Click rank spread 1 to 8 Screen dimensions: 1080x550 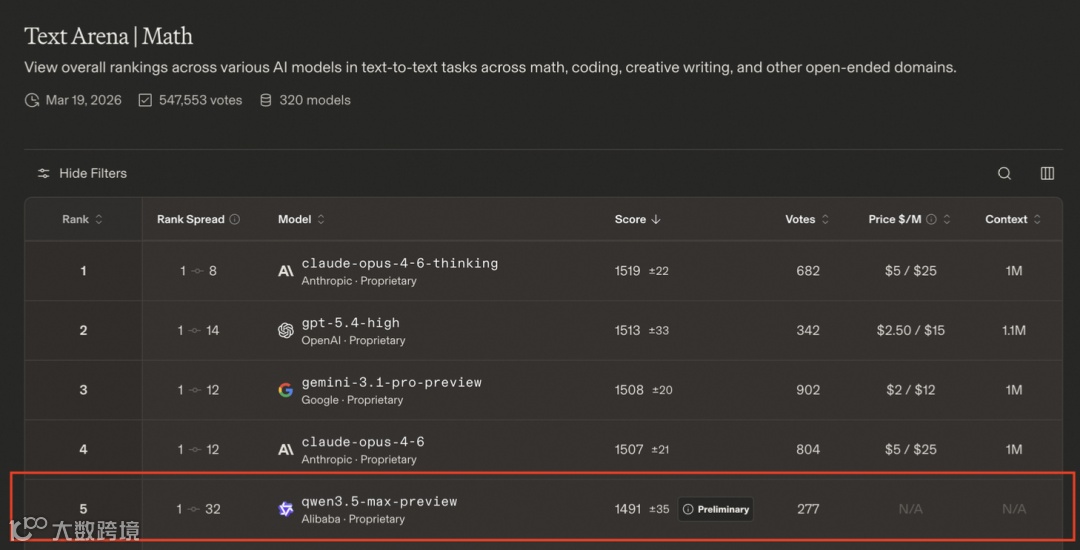198,271
